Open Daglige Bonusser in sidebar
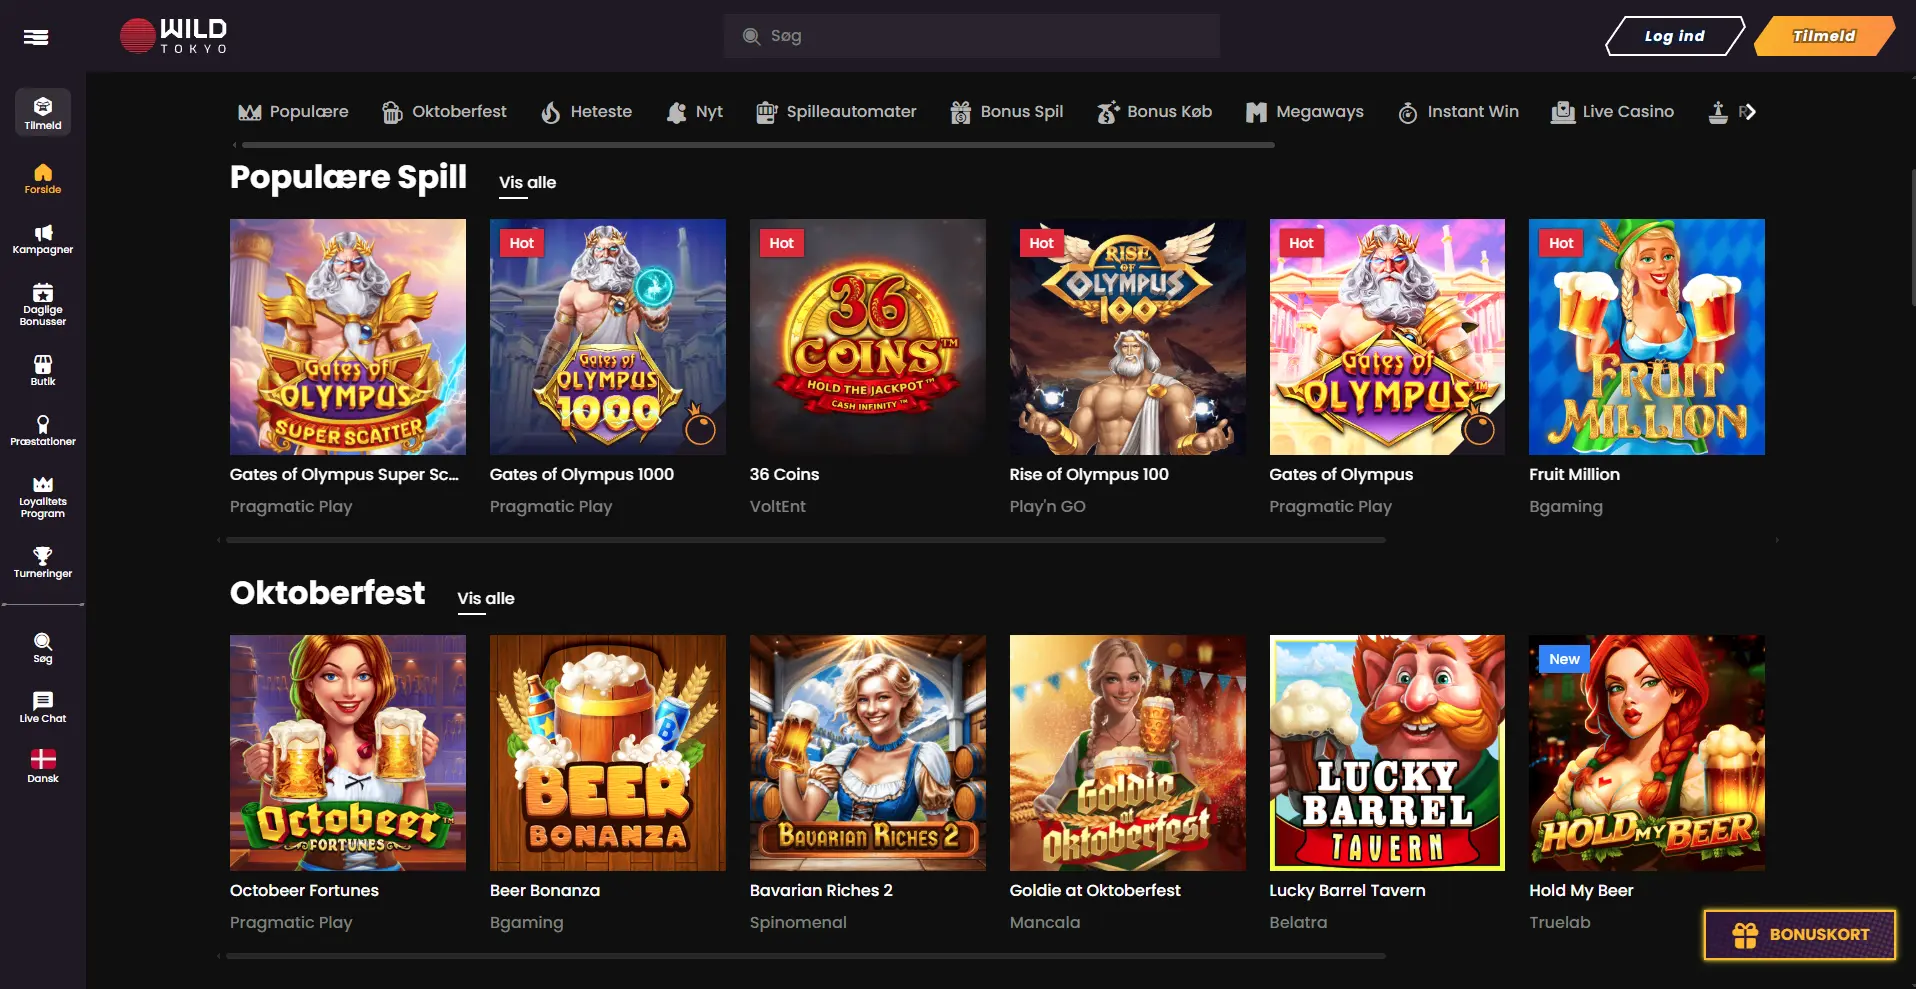 coord(43,304)
